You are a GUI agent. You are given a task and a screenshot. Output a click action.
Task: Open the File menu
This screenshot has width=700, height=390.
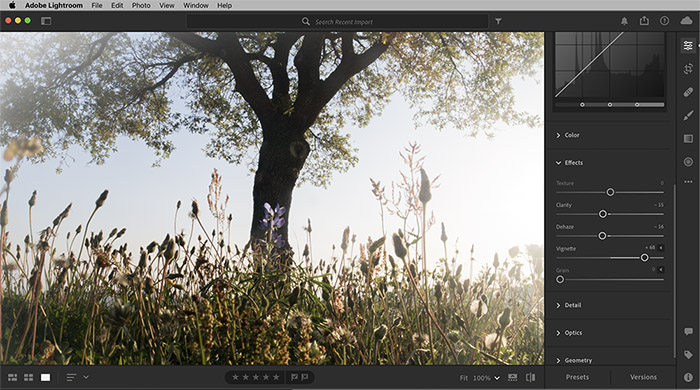97,5
